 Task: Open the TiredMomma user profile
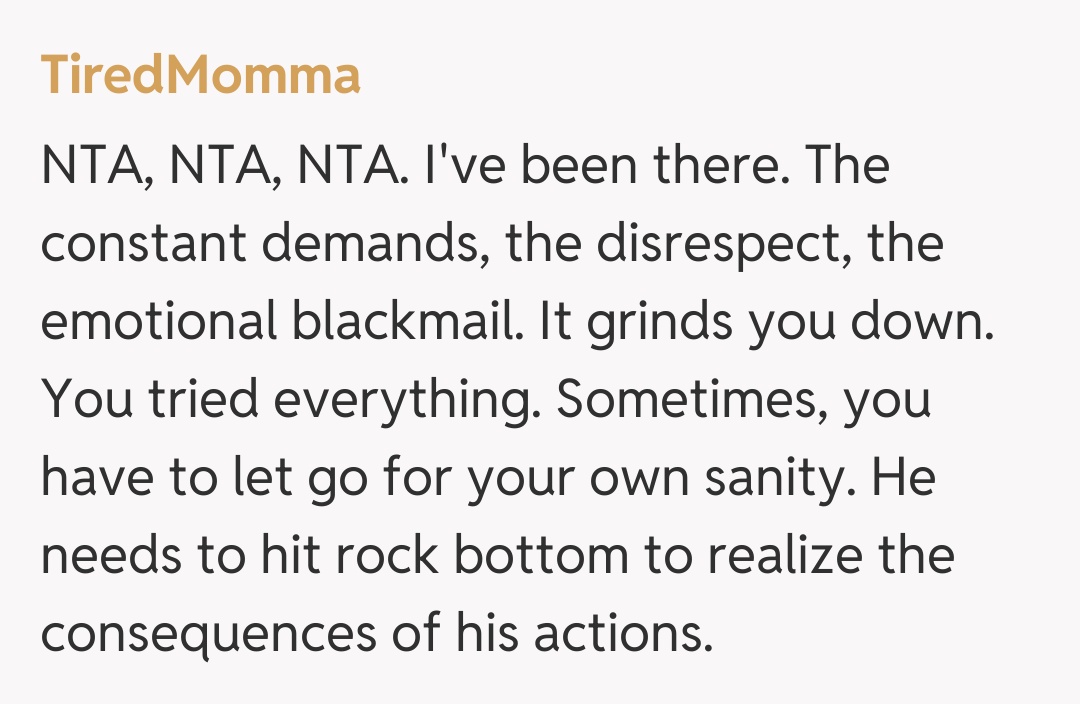click(200, 76)
